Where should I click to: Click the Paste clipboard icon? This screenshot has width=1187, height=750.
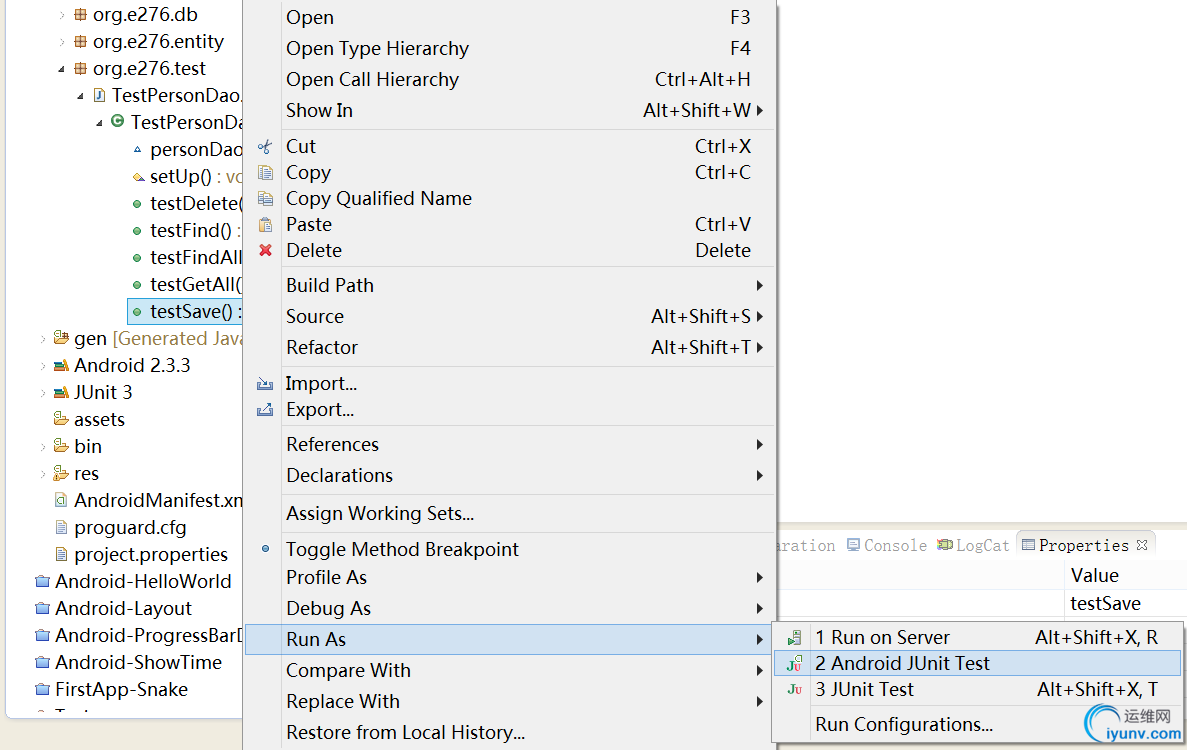(265, 225)
